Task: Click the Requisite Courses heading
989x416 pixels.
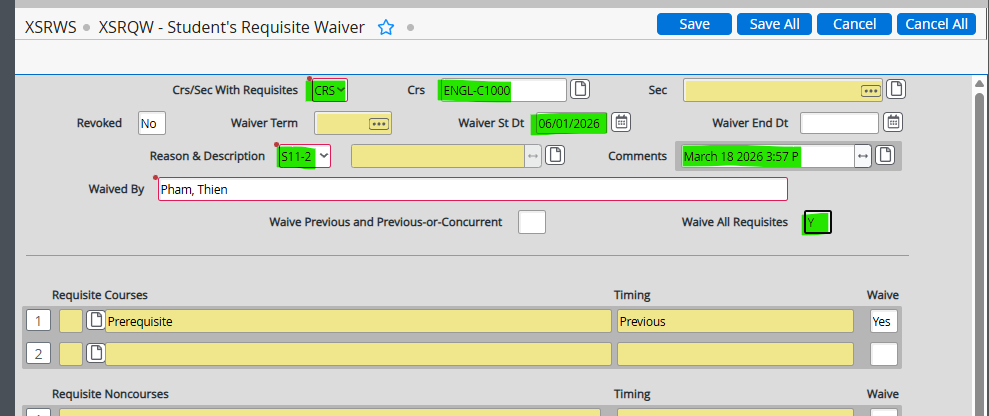Action: coord(100,295)
